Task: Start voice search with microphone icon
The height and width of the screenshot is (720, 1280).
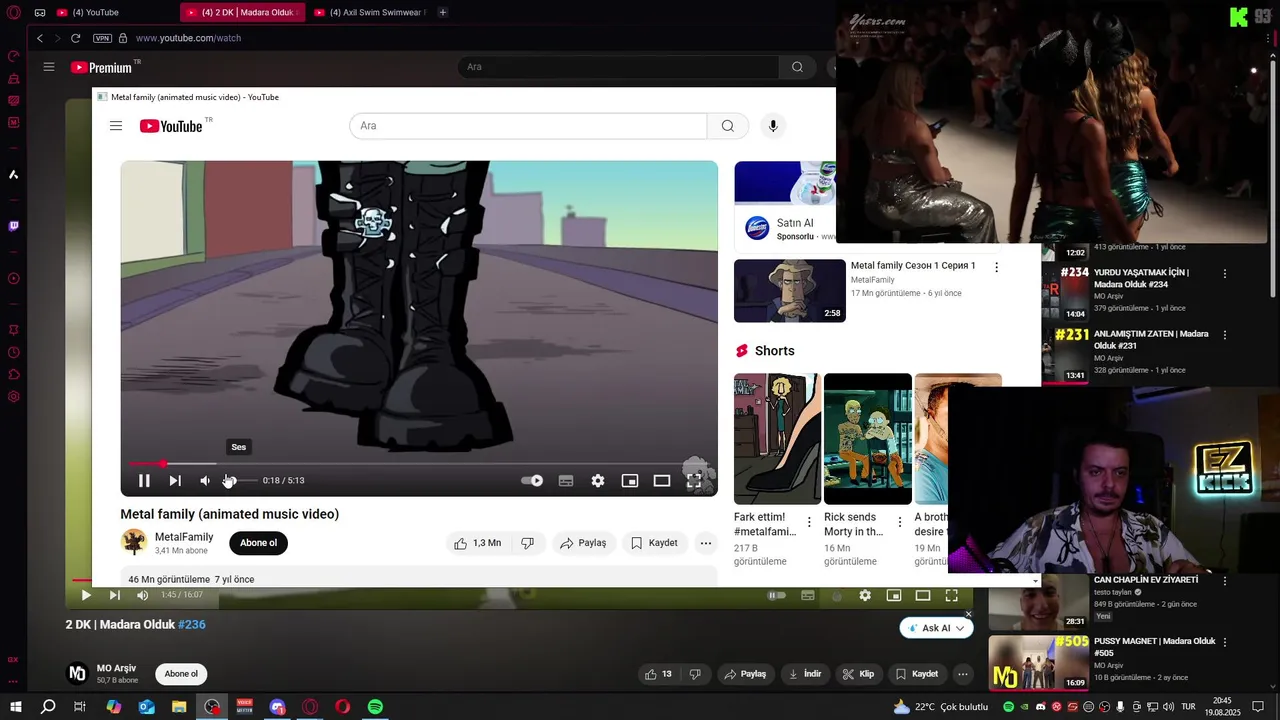Action: tap(772, 126)
